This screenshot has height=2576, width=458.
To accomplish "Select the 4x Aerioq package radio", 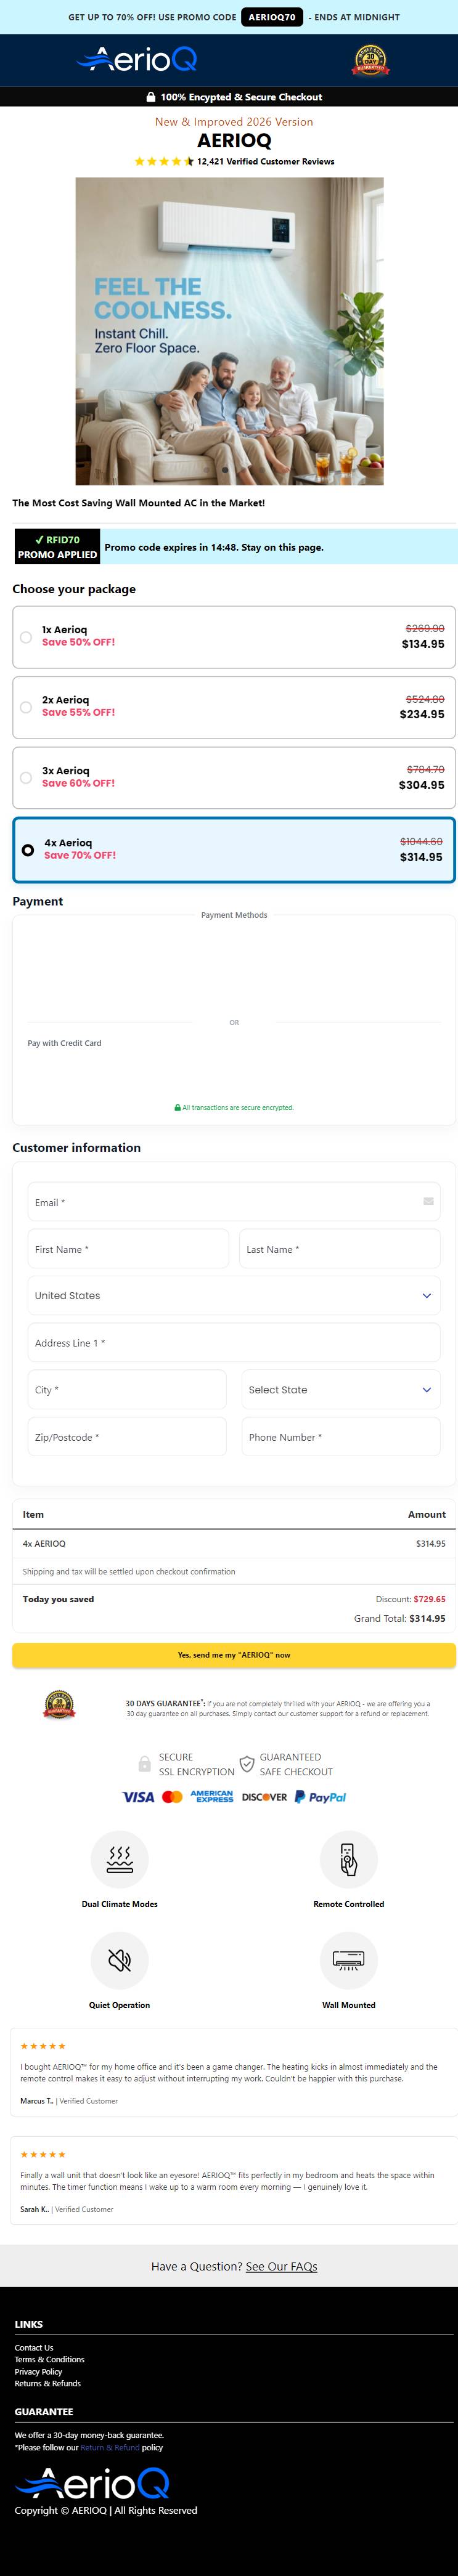I will click(28, 850).
